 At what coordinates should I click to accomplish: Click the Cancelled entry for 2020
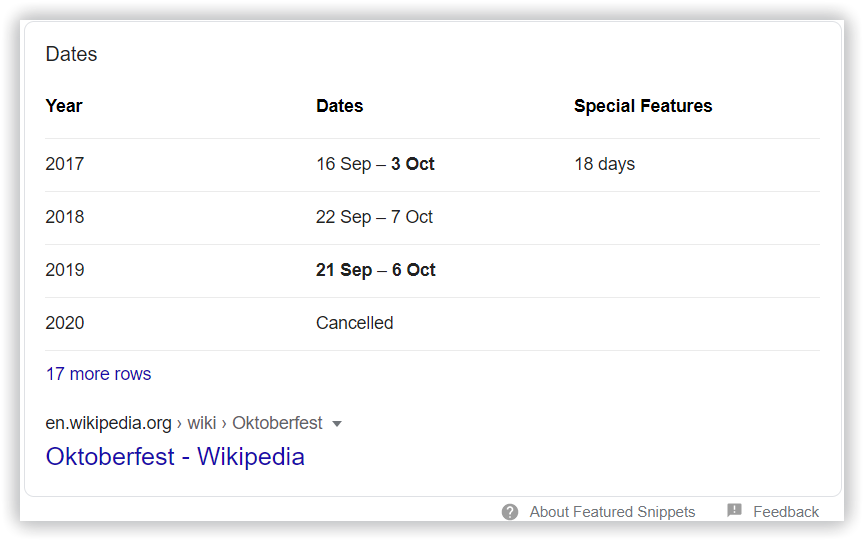click(x=354, y=322)
